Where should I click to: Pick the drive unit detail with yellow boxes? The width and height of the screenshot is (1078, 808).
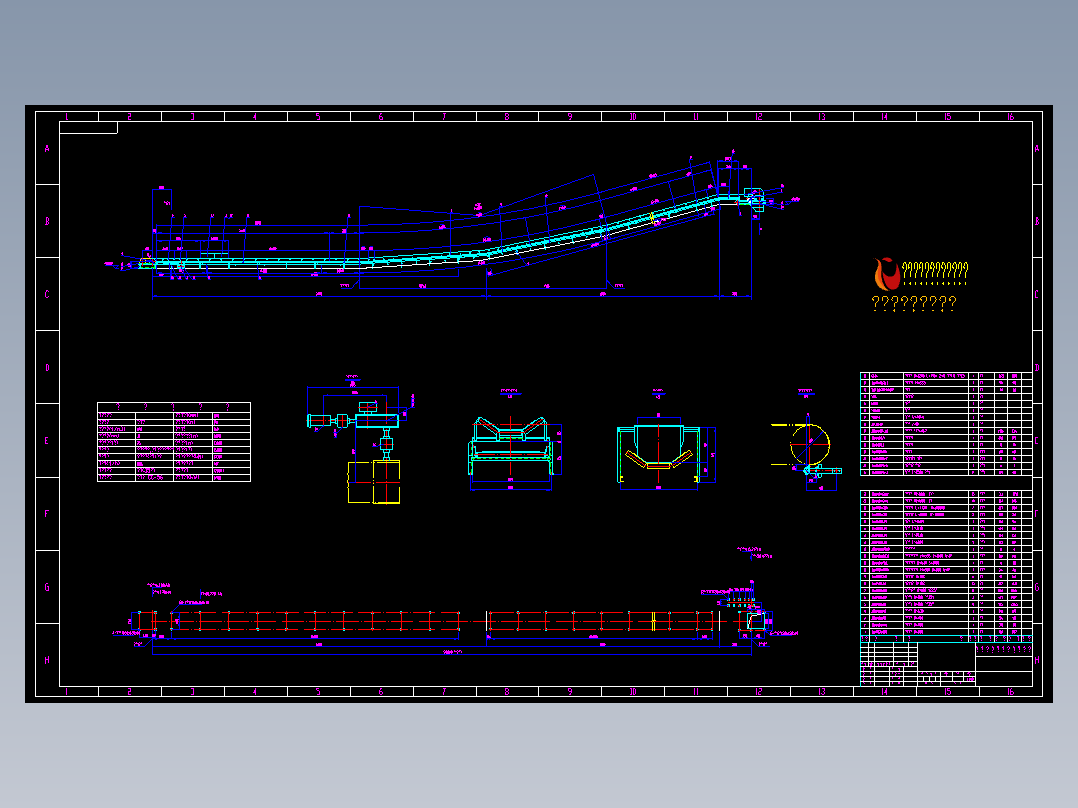pyautogui.click(x=361, y=440)
